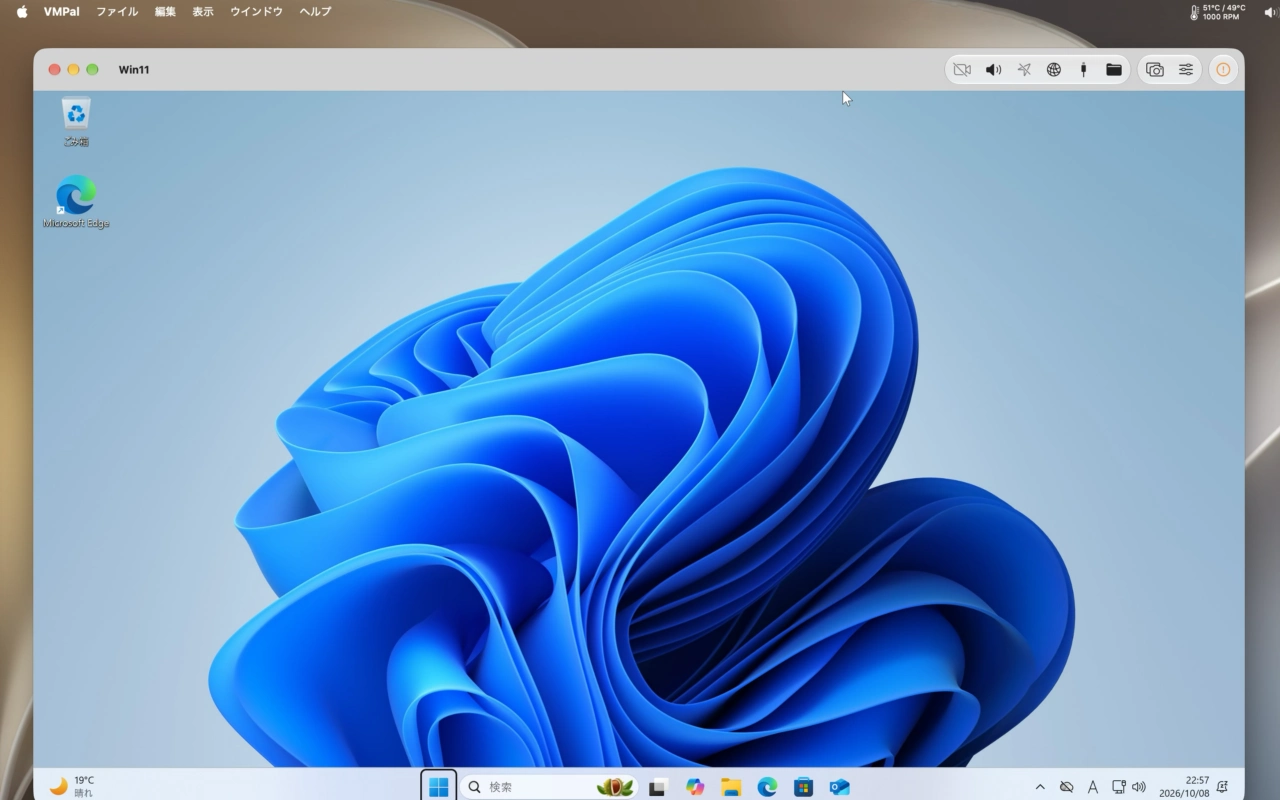Launch Copilot from the taskbar
The height and width of the screenshot is (800, 1280).
[x=695, y=787]
